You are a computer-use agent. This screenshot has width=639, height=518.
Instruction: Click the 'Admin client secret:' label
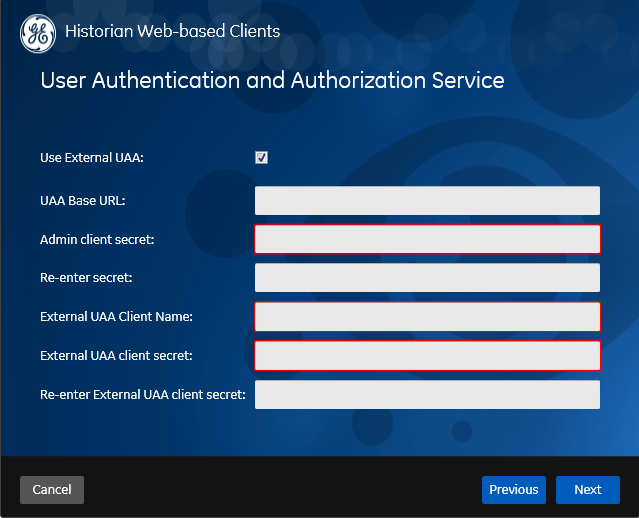[97, 239]
